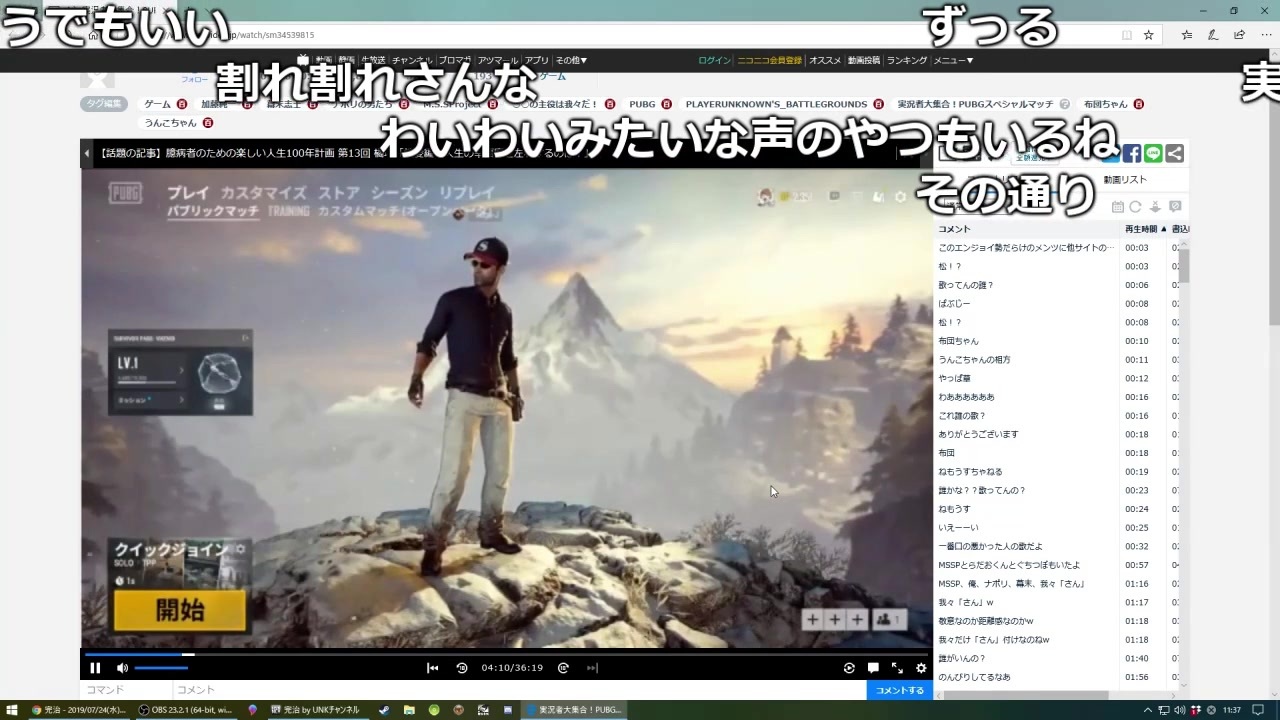Mute the video player volume
This screenshot has height=720, width=1280.
click(x=122, y=668)
